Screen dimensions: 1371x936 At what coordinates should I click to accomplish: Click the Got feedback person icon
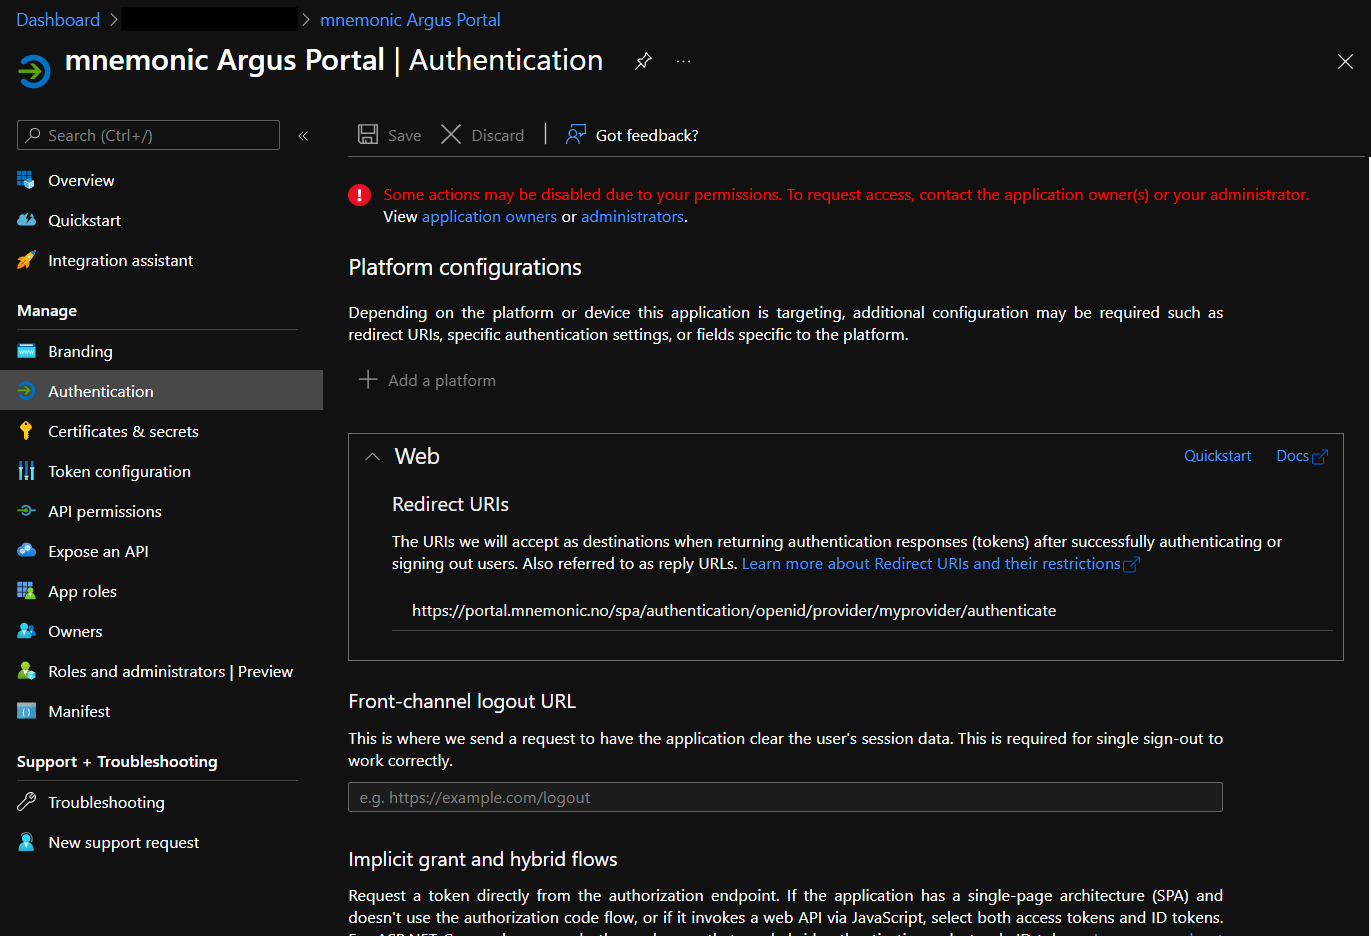(576, 134)
